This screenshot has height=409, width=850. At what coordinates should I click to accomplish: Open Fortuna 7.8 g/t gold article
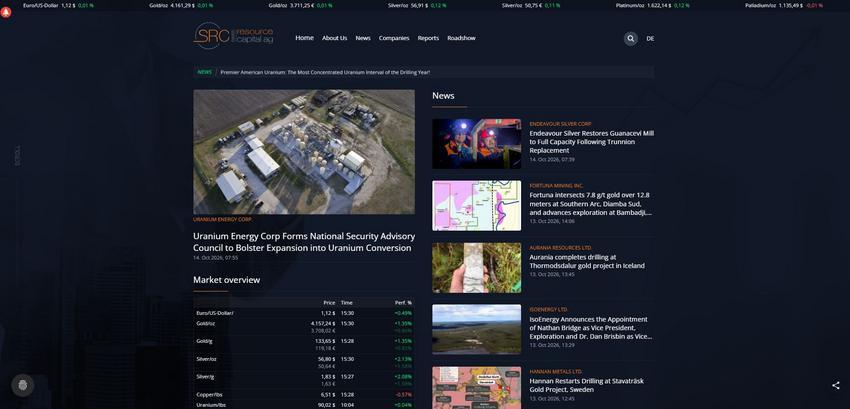590,203
